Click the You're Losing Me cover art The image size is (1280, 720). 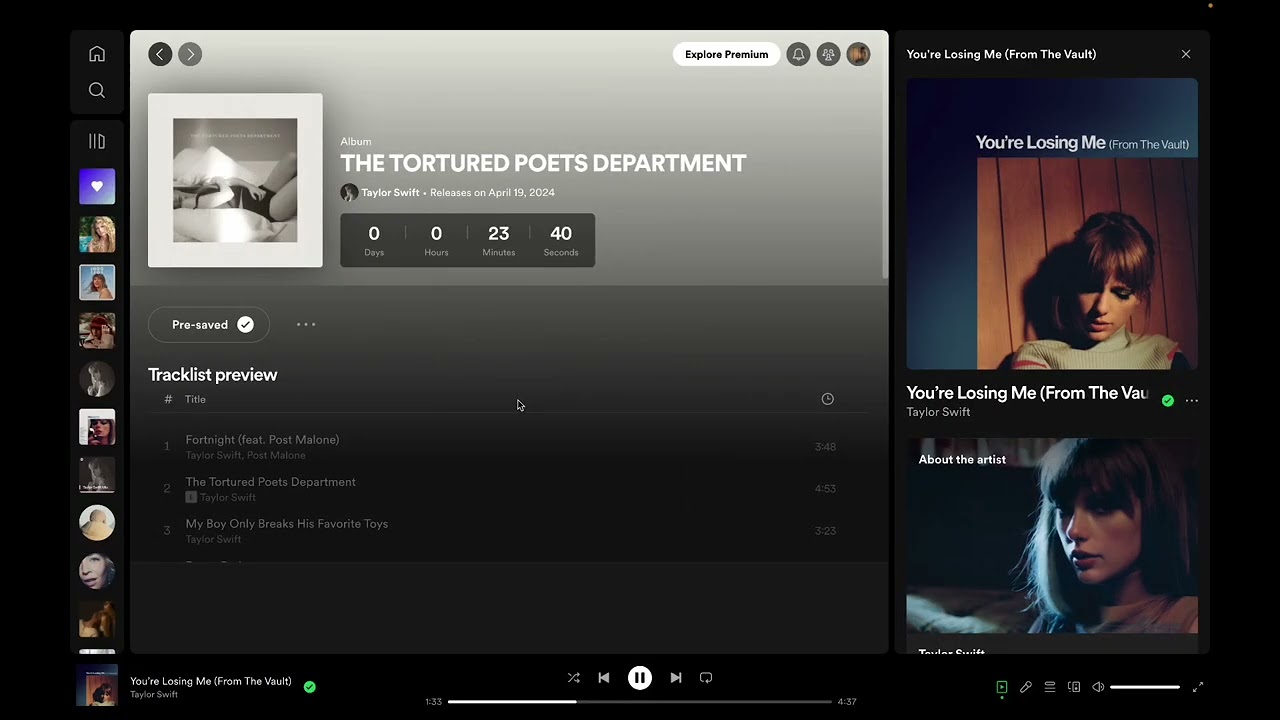point(1052,224)
